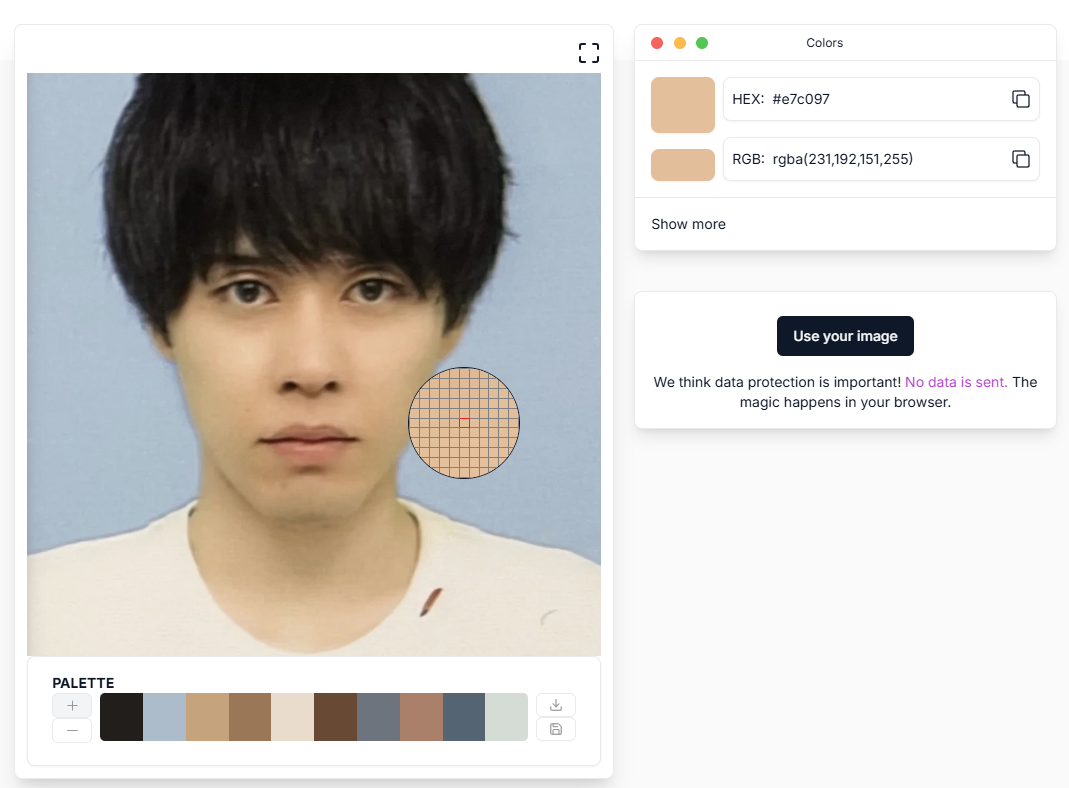The image size is (1069, 788).
Task: Click the Use your image button
Action: point(845,336)
